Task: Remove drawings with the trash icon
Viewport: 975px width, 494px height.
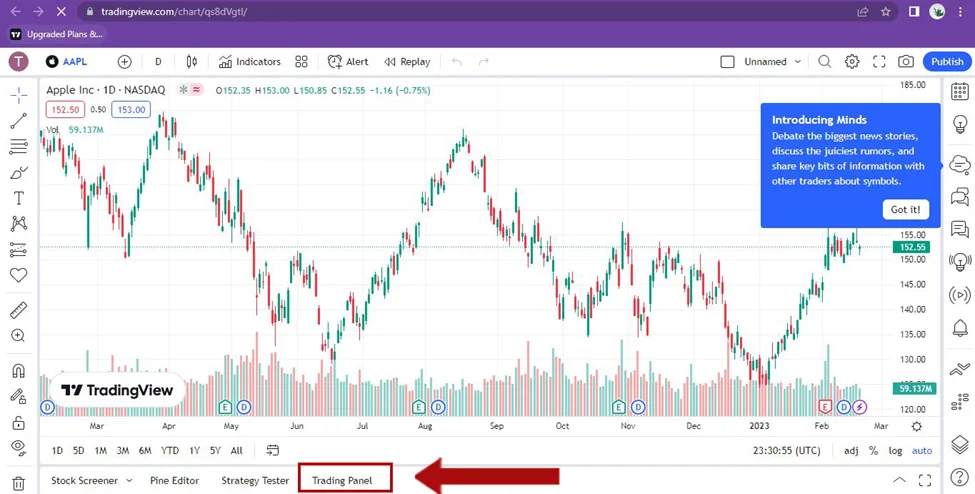Action: point(19,483)
